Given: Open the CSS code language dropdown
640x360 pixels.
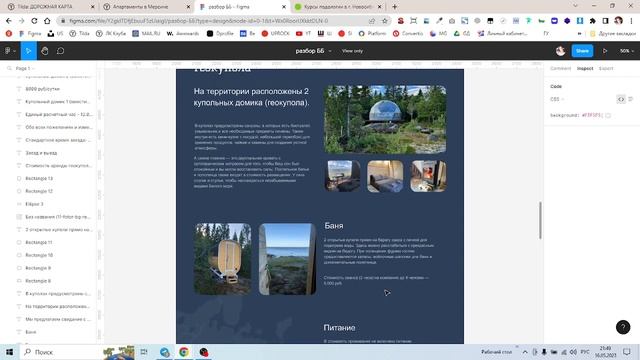Looking at the screenshot, I should click(557, 99).
